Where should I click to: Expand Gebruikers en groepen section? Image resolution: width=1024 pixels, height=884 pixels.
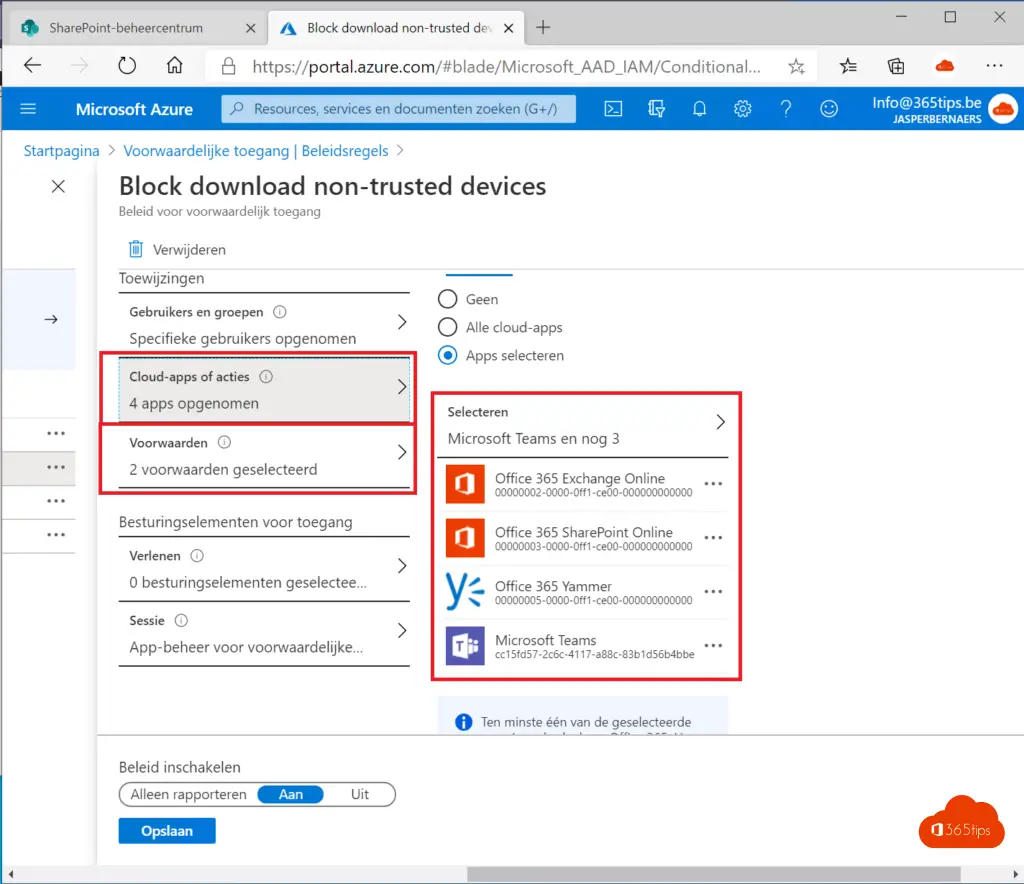(x=264, y=325)
